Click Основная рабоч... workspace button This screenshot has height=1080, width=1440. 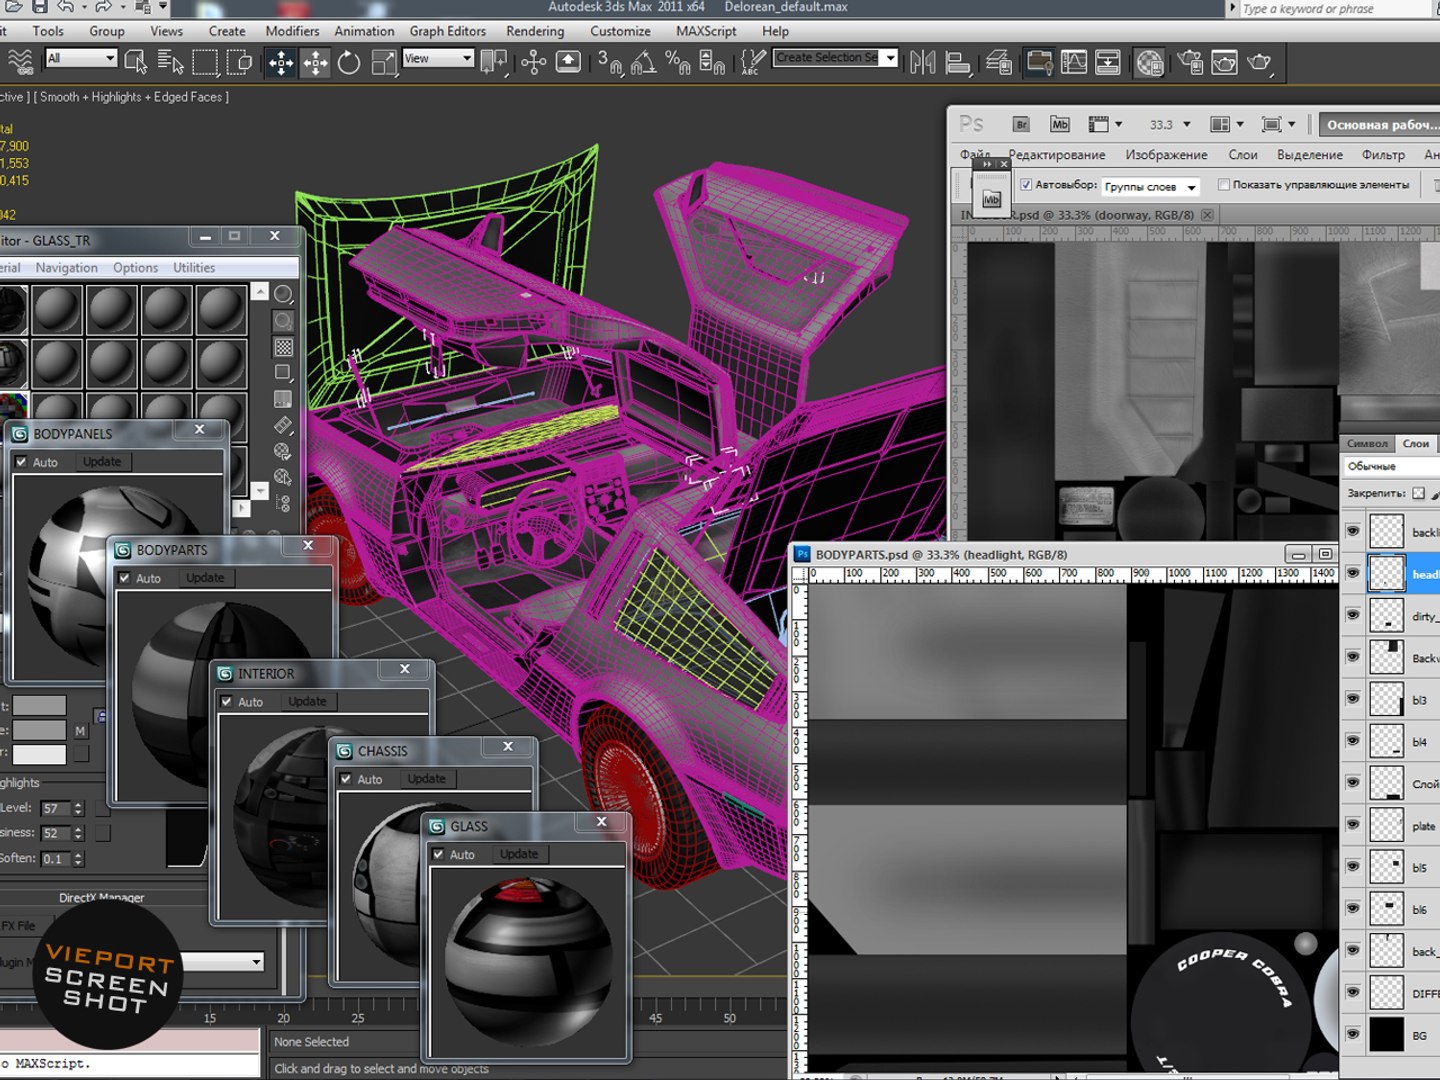click(x=1380, y=125)
